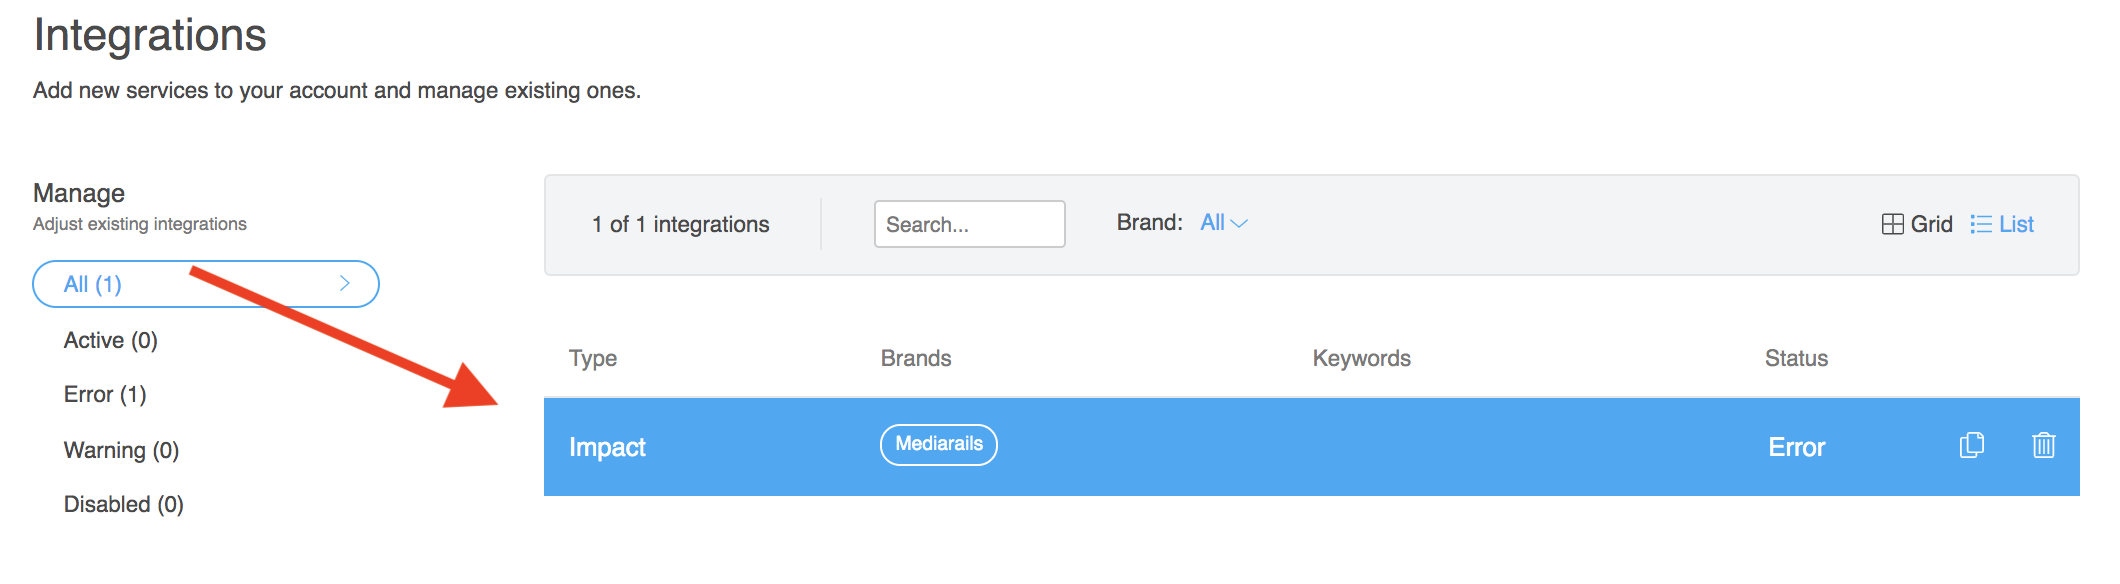The height and width of the screenshot is (584, 2120).
Task: Click the List view icon
Action: click(1980, 225)
